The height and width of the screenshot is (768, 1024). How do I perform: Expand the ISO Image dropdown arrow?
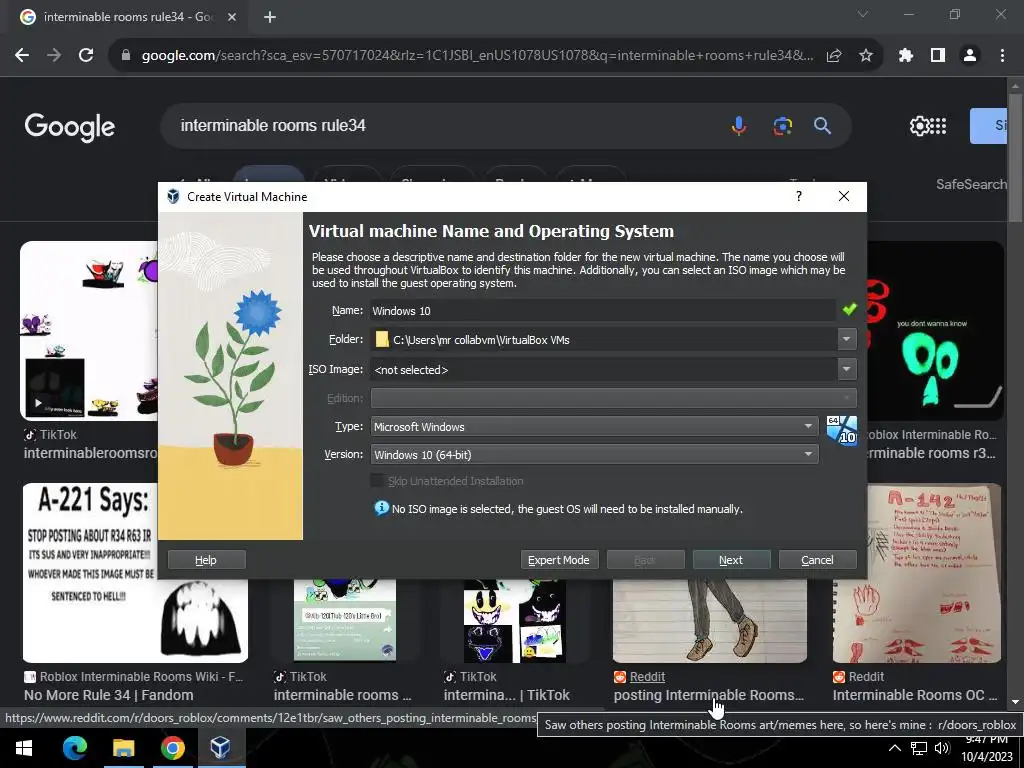(846, 369)
